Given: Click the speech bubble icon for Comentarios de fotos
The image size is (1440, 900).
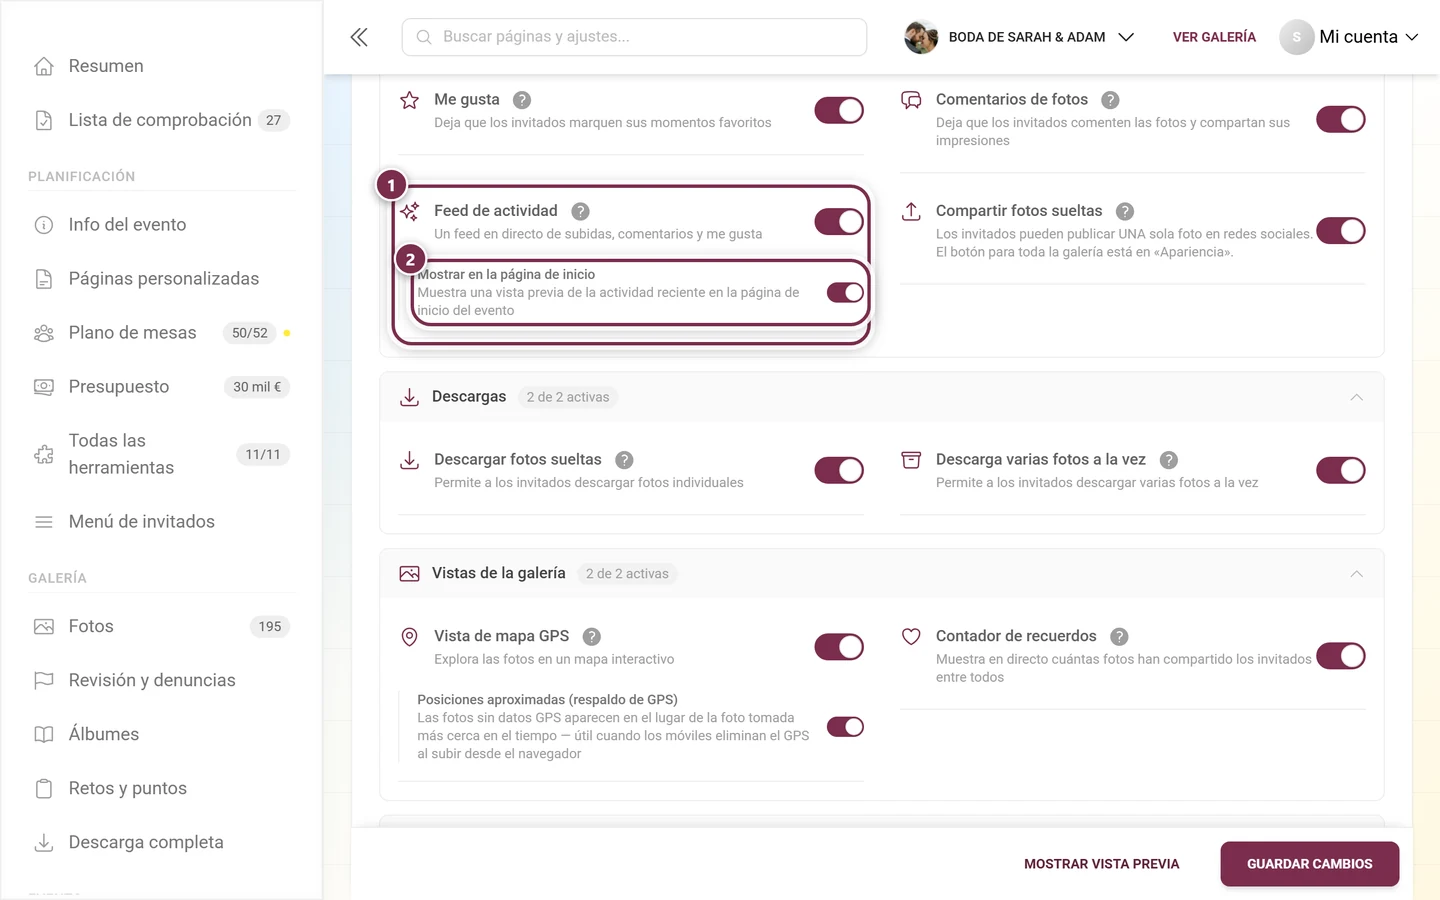Looking at the screenshot, I should pos(911,100).
